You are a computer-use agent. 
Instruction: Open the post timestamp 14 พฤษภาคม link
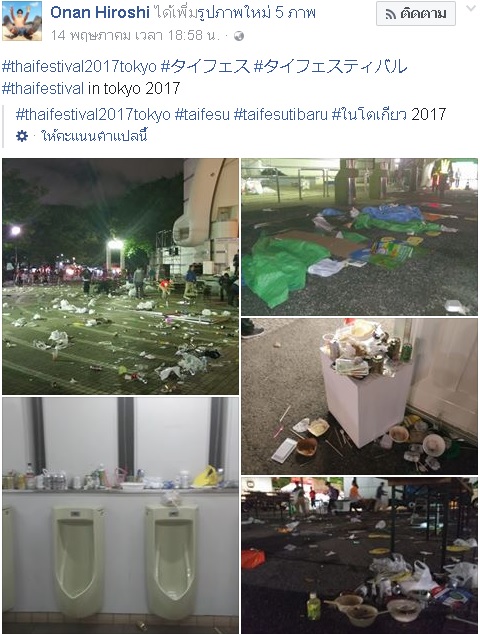tap(135, 36)
